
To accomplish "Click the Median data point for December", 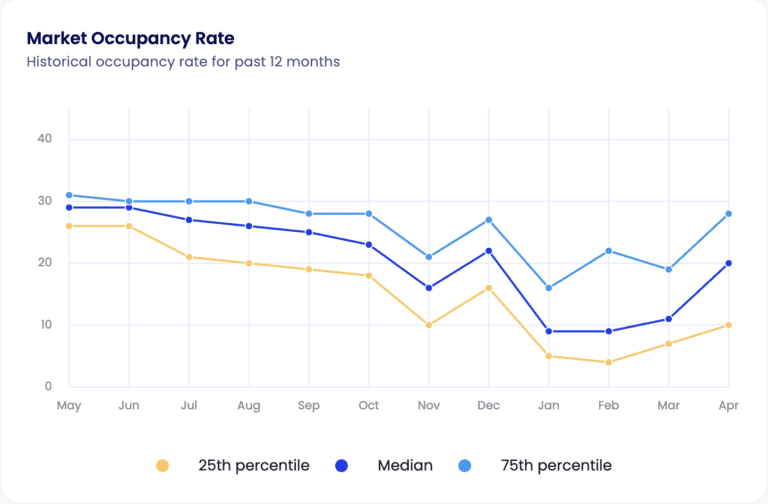I will click(x=489, y=250).
